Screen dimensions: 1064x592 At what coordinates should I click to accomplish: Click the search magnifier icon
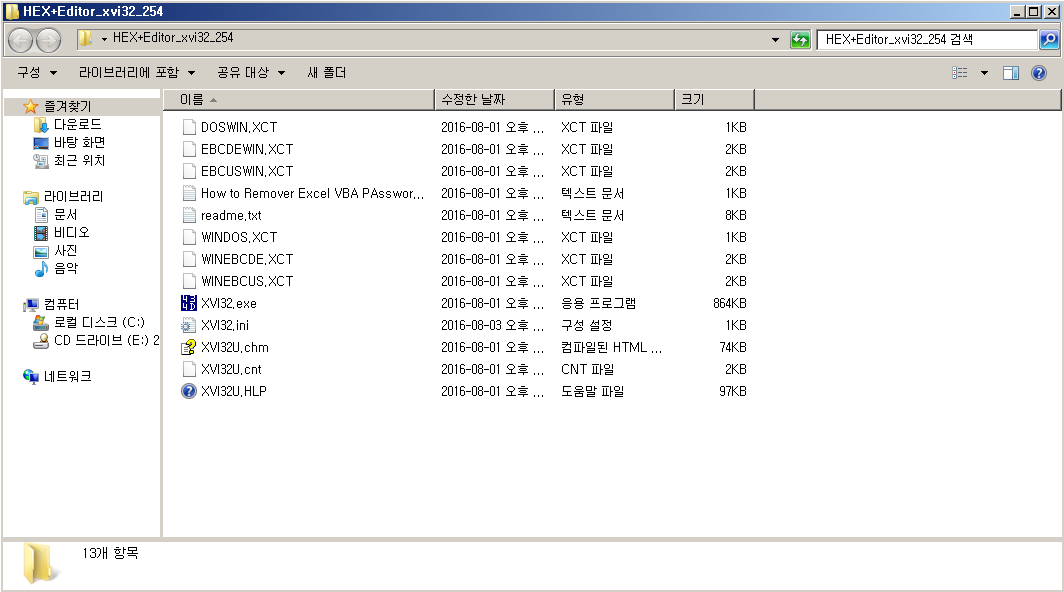tap(1048, 40)
